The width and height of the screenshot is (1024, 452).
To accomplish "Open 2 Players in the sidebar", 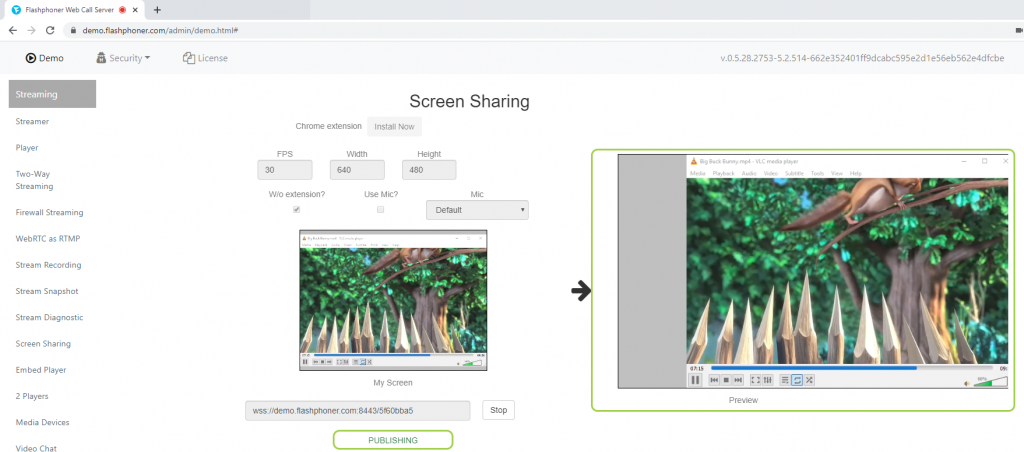I will click(32, 396).
